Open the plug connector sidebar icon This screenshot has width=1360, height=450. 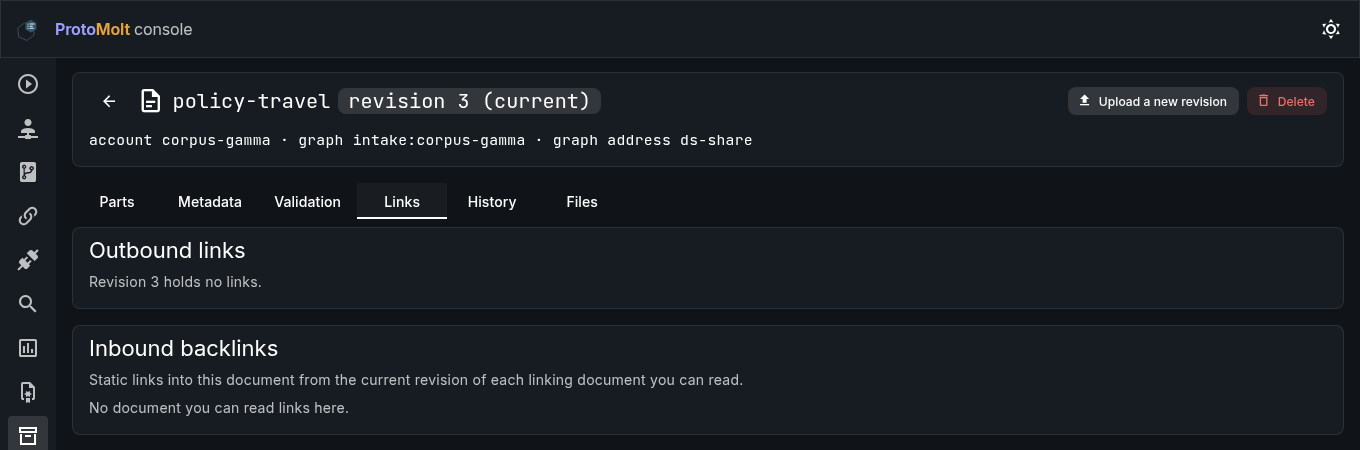[x=28, y=260]
